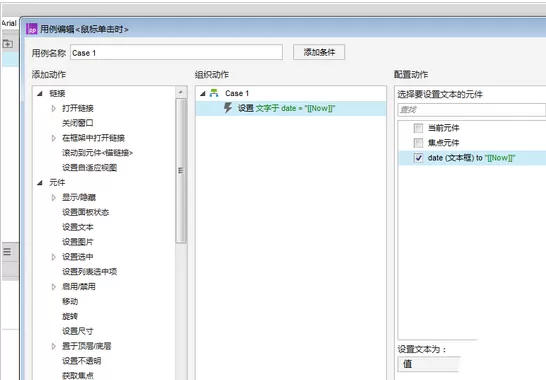Viewport: 546px width, 380px height.
Task: Check the 当前元件 checkbox
Action: coord(418,128)
